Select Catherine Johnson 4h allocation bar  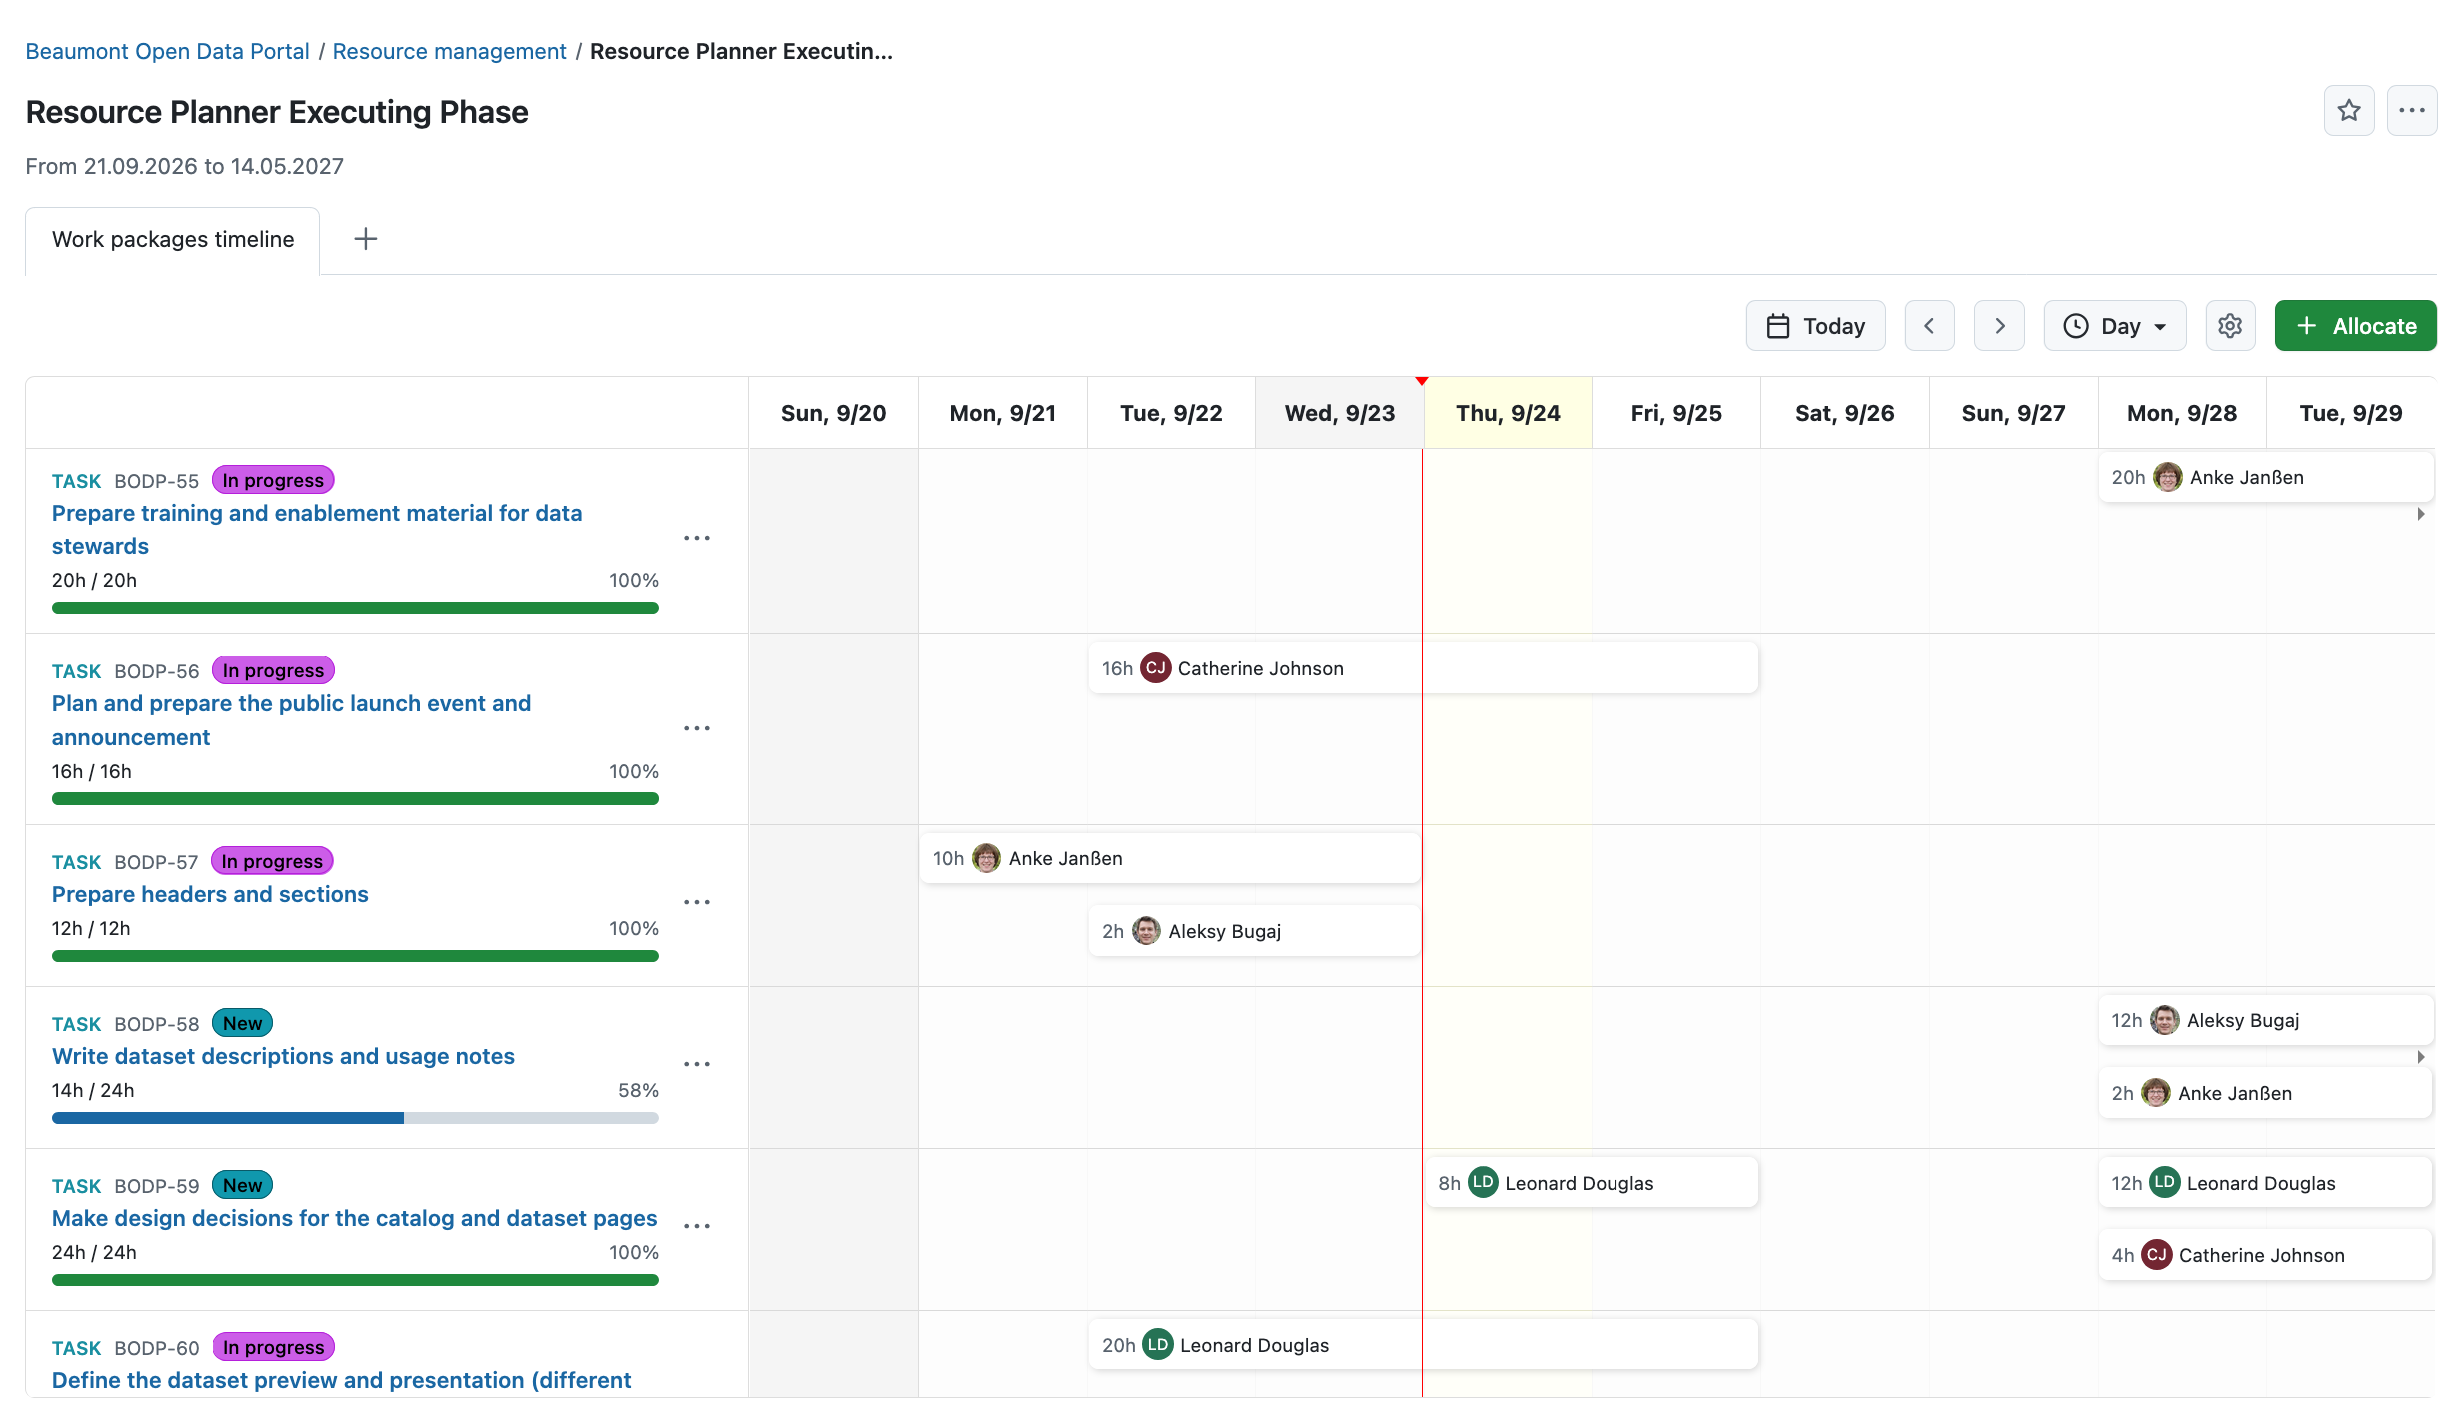pos(2266,1255)
